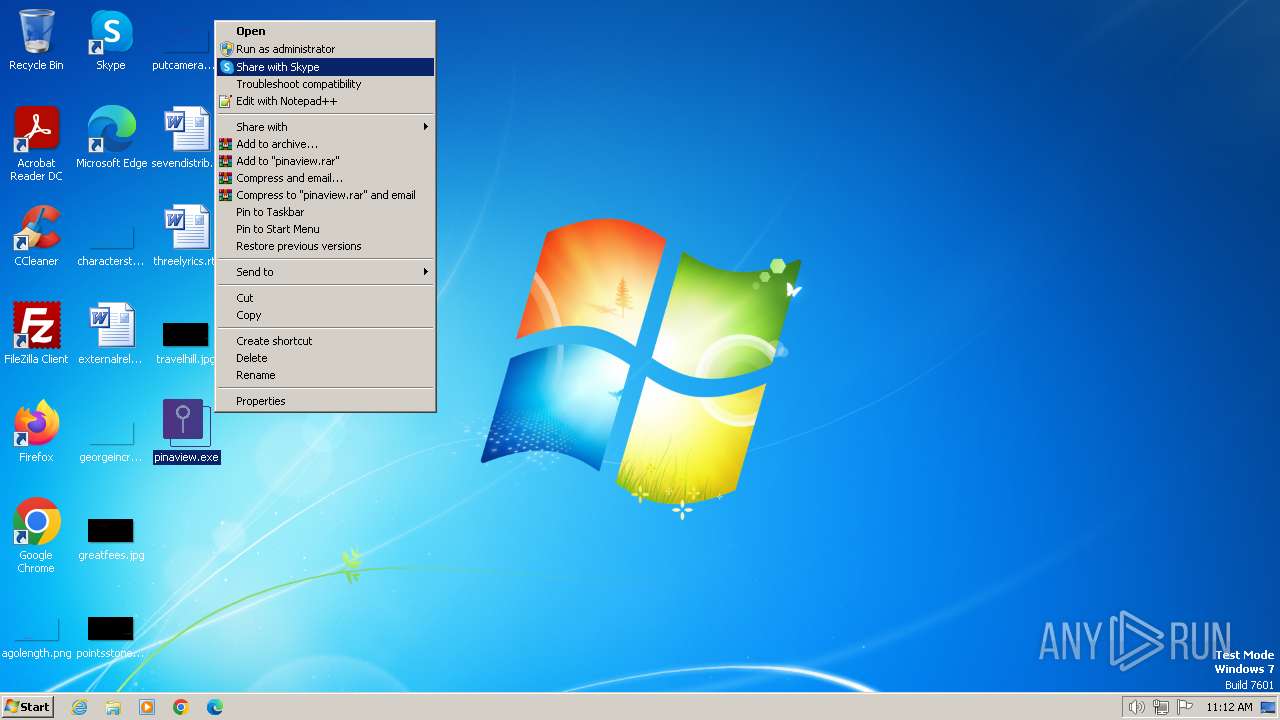The image size is (1280, 720).
Task: Select the pinaview.exe file icon
Action: point(186,432)
